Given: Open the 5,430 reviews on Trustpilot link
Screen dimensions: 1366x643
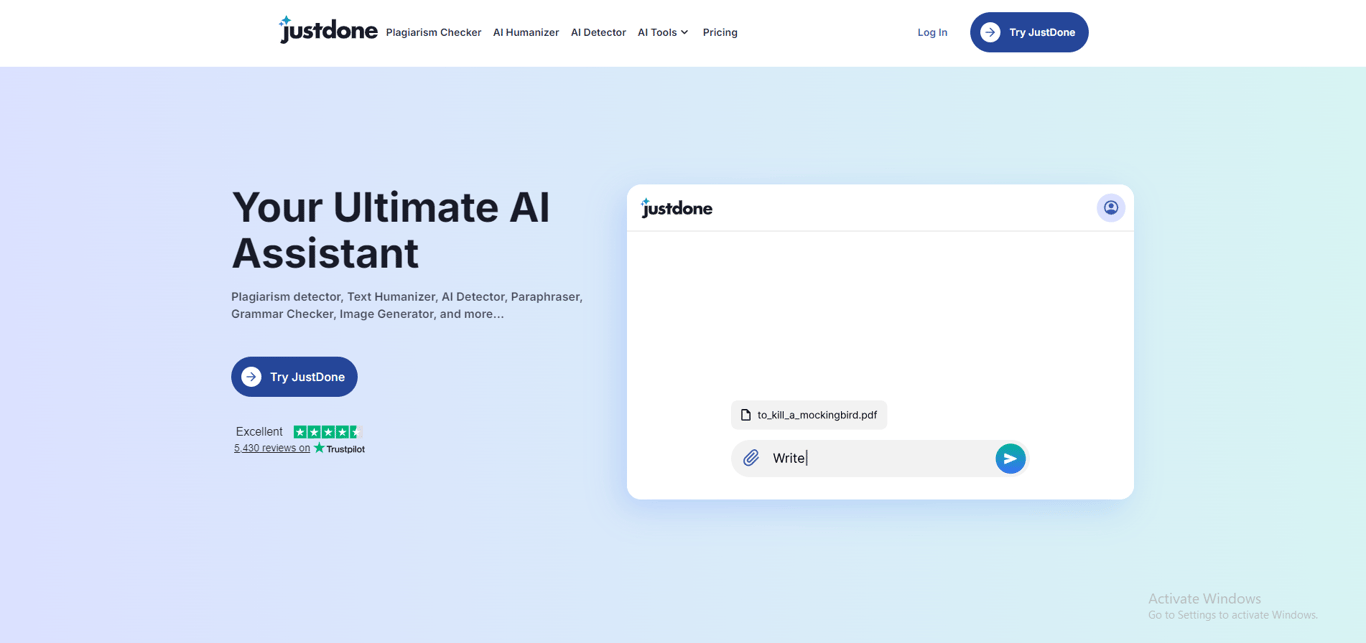Looking at the screenshot, I should click(299, 448).
